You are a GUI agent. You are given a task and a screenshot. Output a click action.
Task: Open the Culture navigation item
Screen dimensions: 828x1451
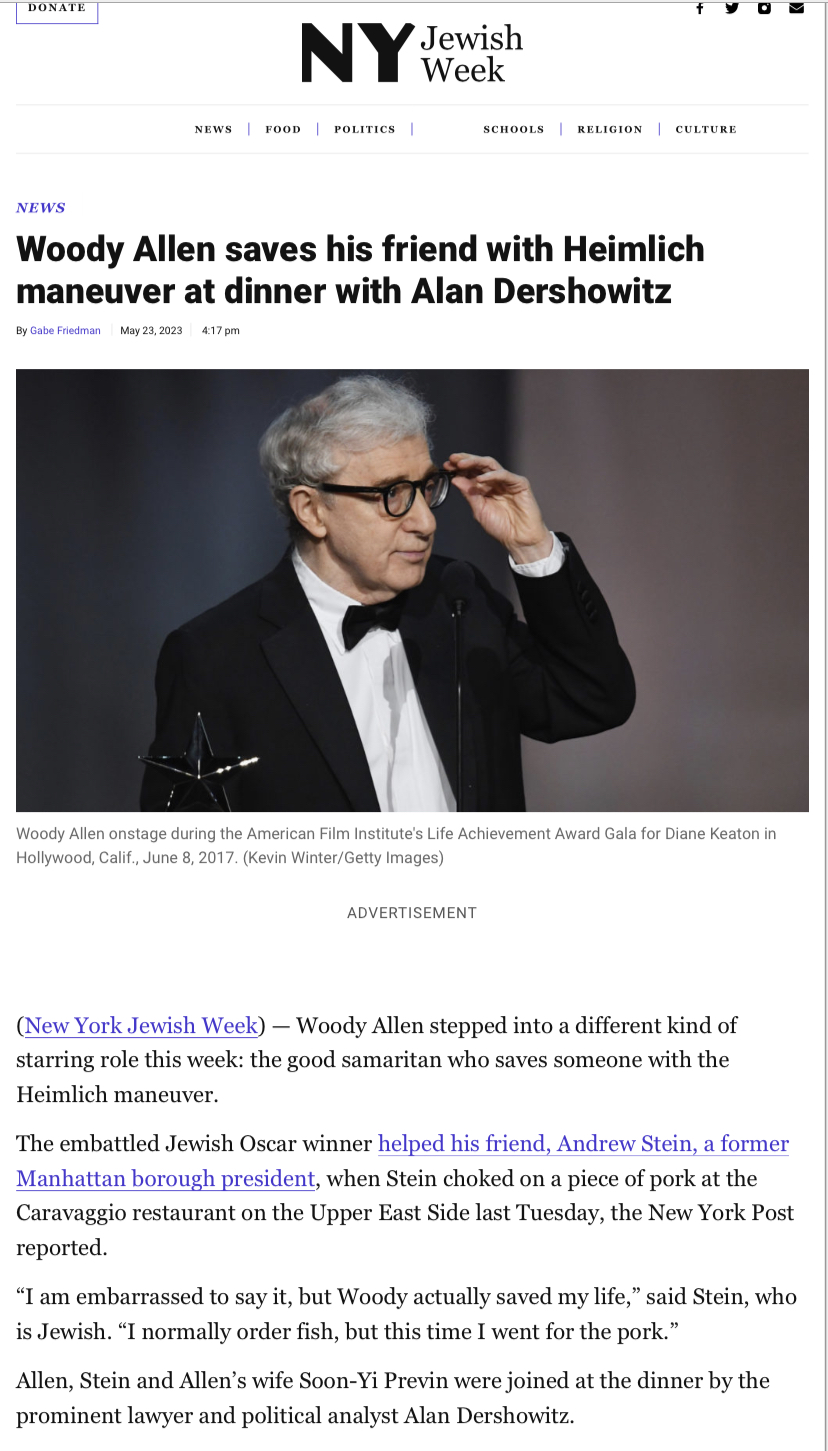pyautogui.click(x=706, y=129)
